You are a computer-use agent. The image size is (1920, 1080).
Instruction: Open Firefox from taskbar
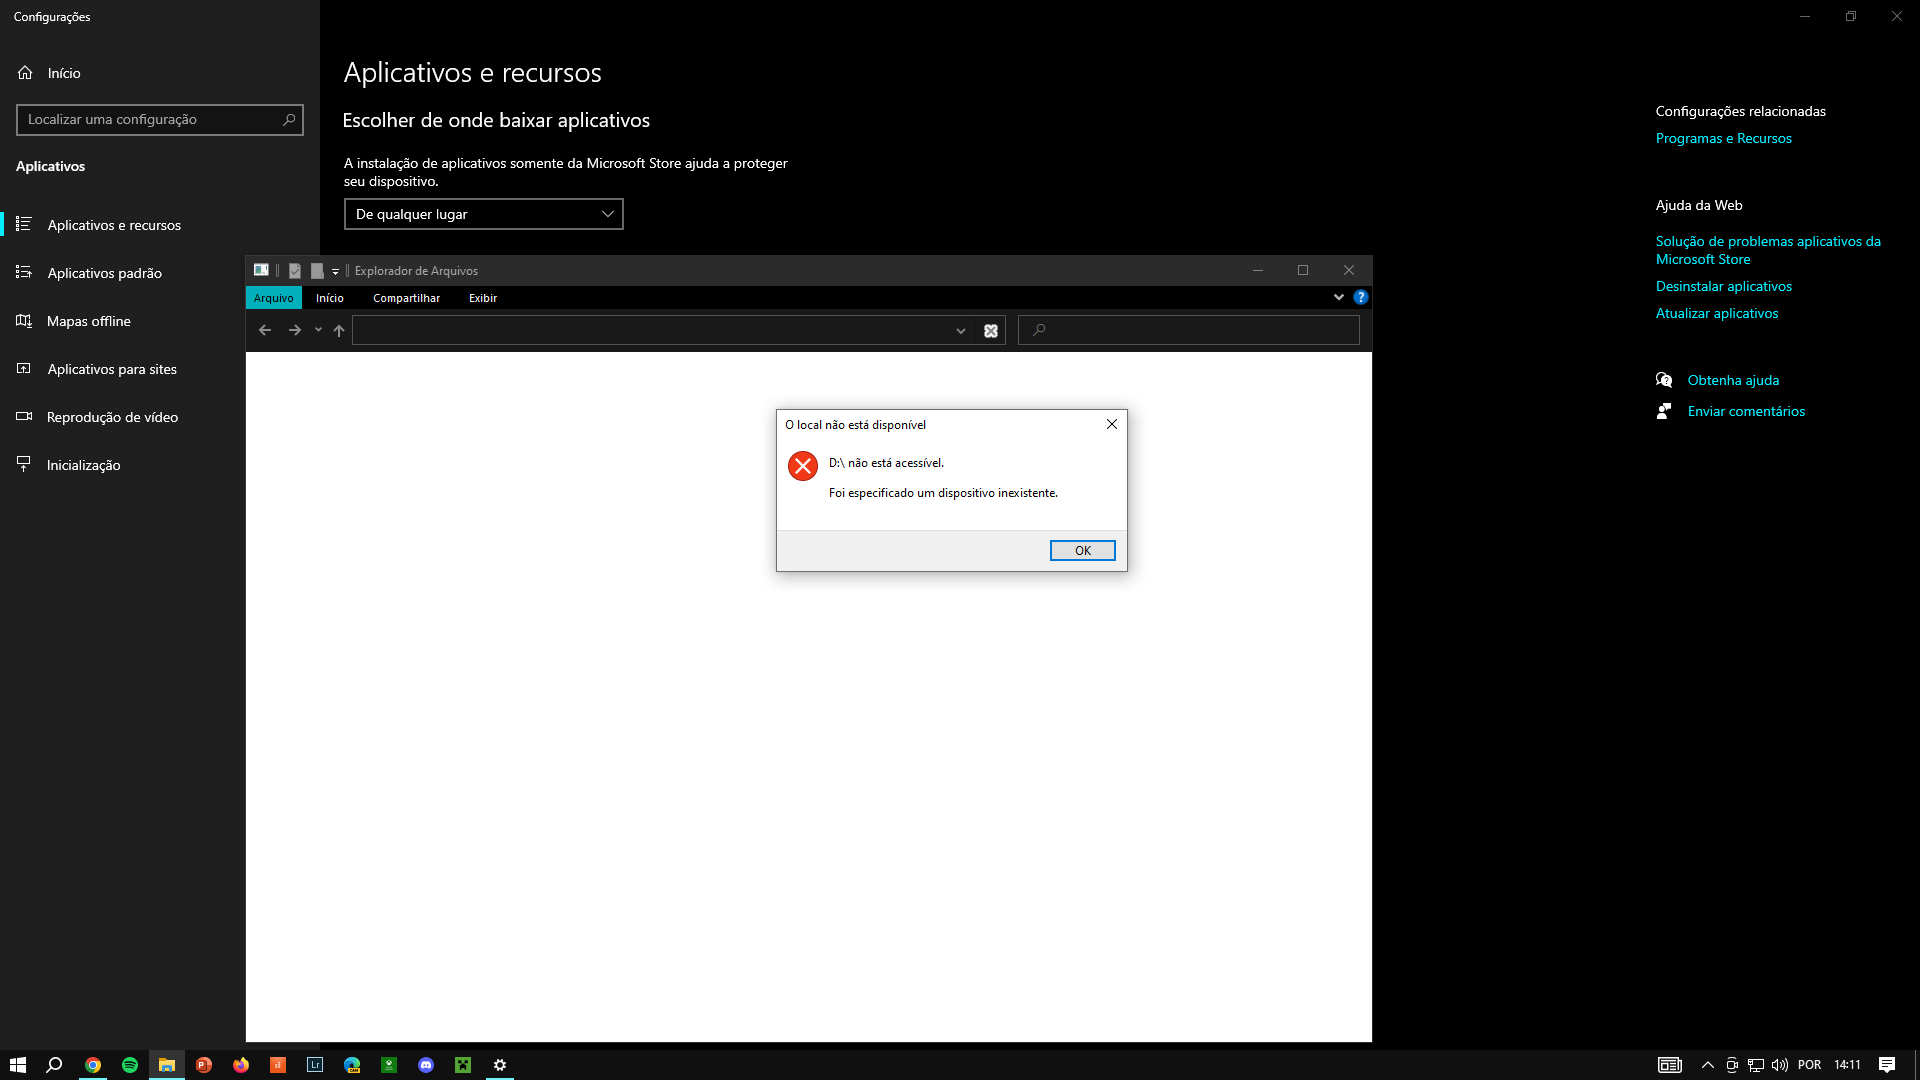241,1065
